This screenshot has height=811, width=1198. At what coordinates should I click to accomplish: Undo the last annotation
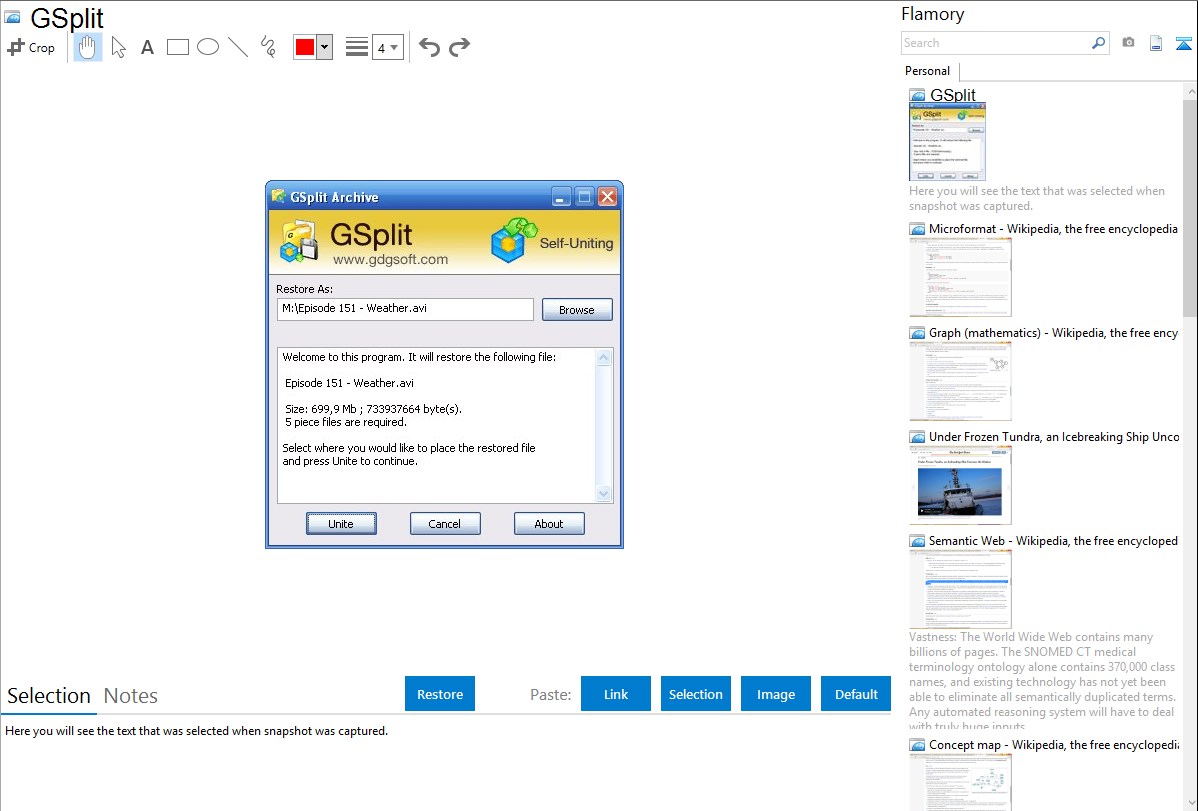pyautogui.click(x=429, y=47)
